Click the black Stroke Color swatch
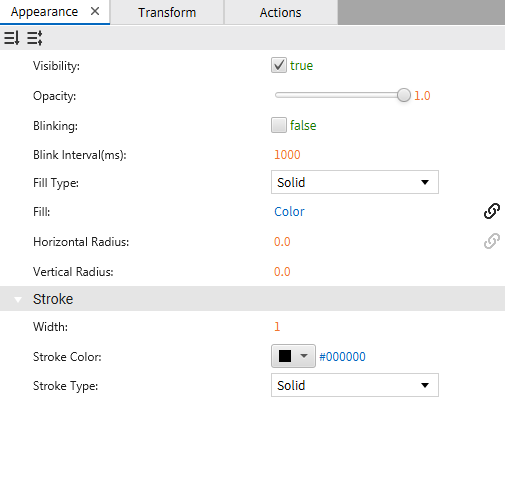This screenshot has width=505, height=481. tap(285, 356)
